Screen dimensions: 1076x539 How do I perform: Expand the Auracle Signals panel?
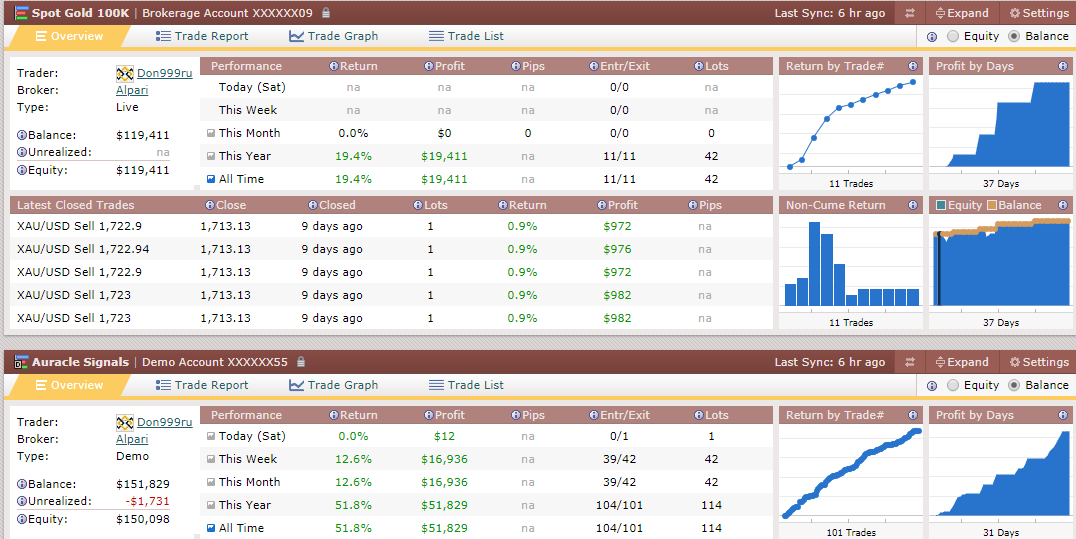pyautogui.click(x=962, y=362)
